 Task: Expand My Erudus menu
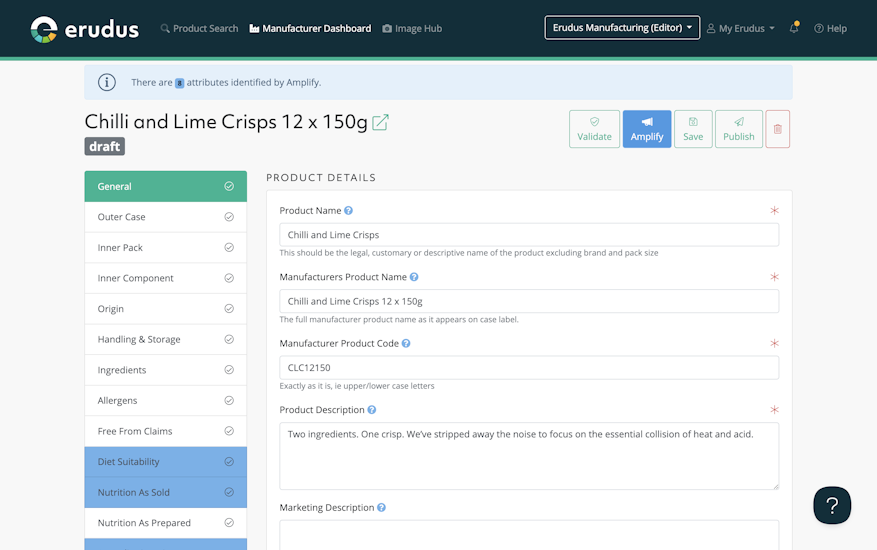(741, 29)
